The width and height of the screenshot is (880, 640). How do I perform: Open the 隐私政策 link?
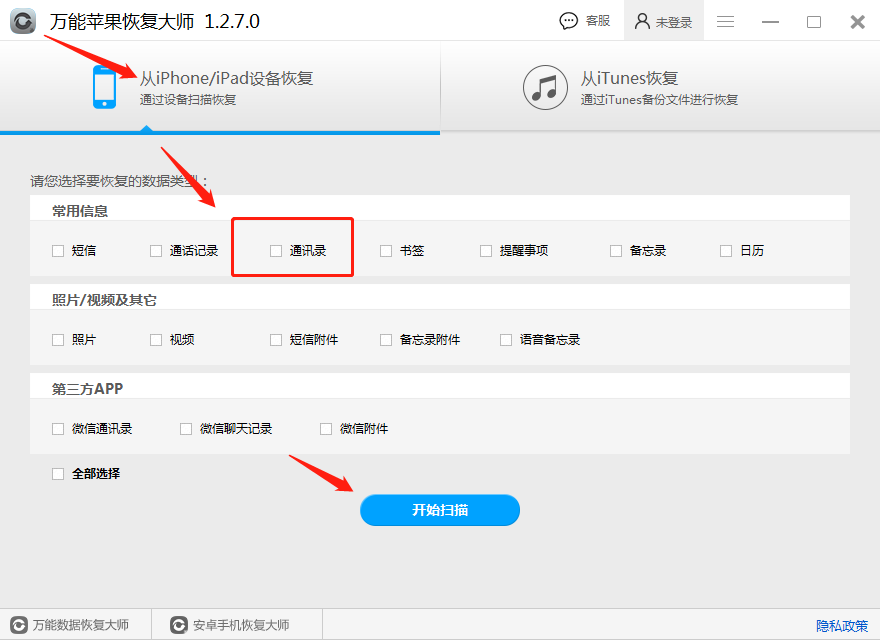(x=842, y=625)
